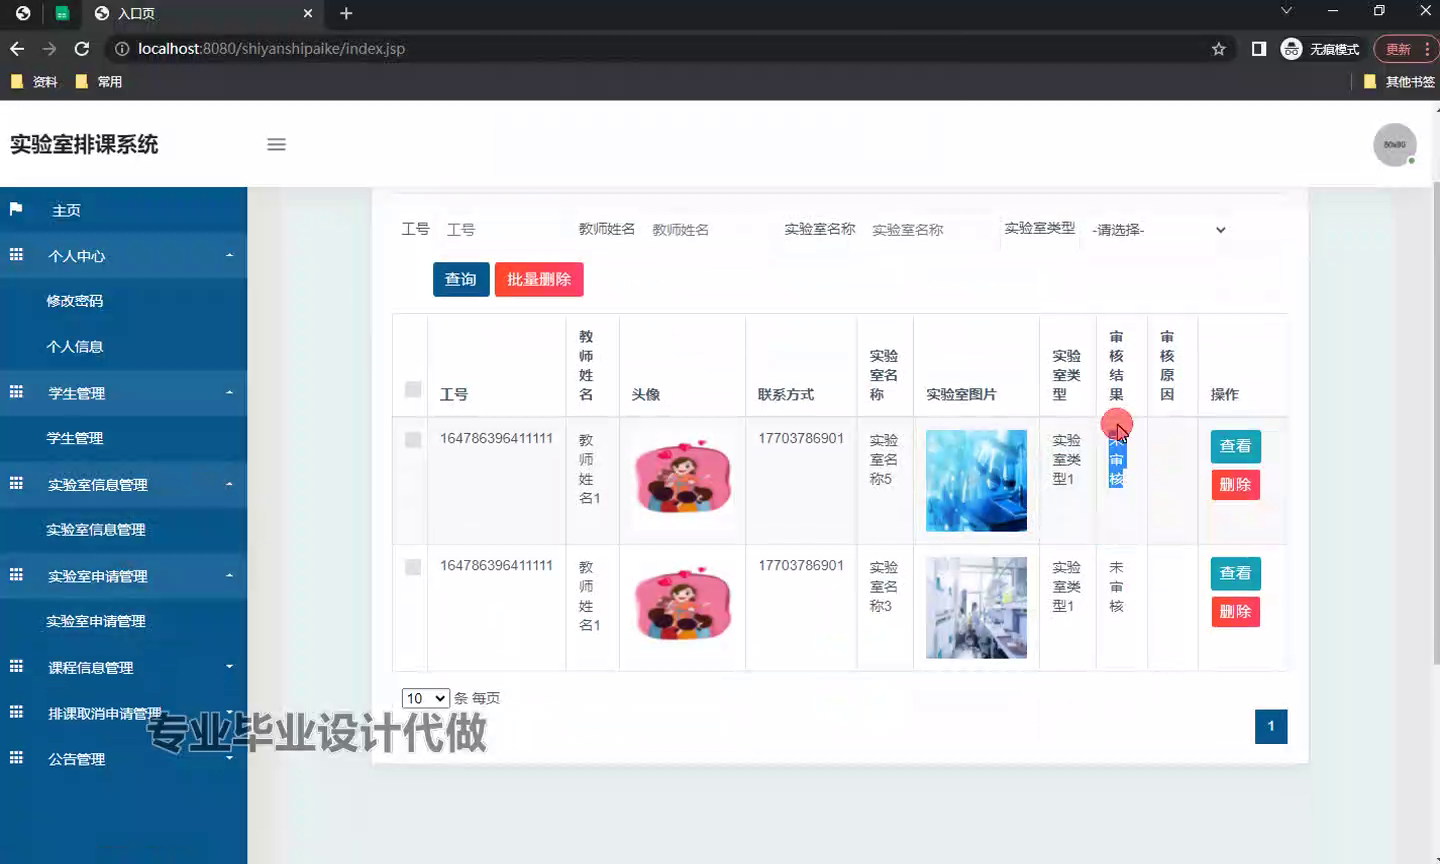Collapse the 学生管理 menu group

click(123, 393)
